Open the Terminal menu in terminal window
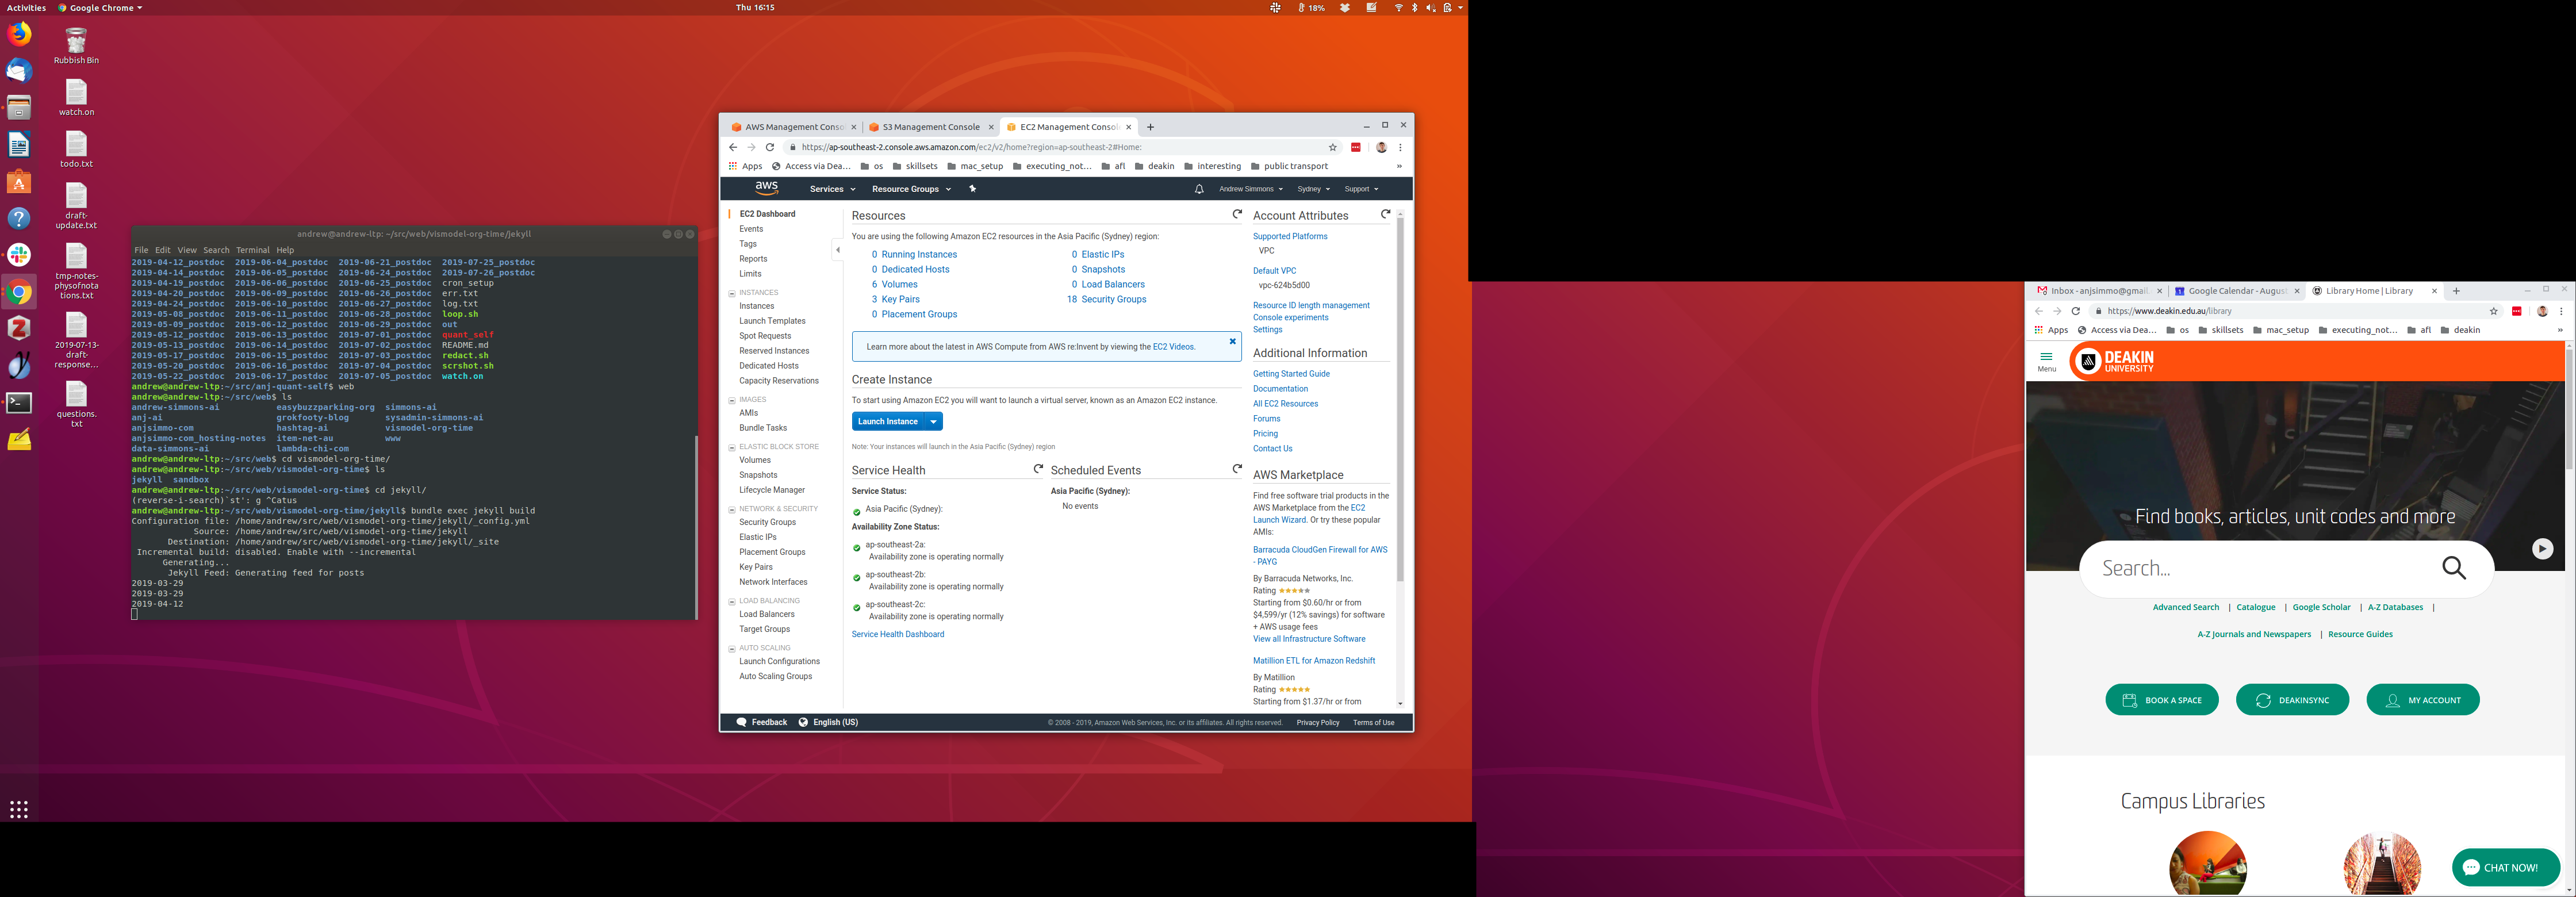2576x897 pixels. [x=252, y=250]
